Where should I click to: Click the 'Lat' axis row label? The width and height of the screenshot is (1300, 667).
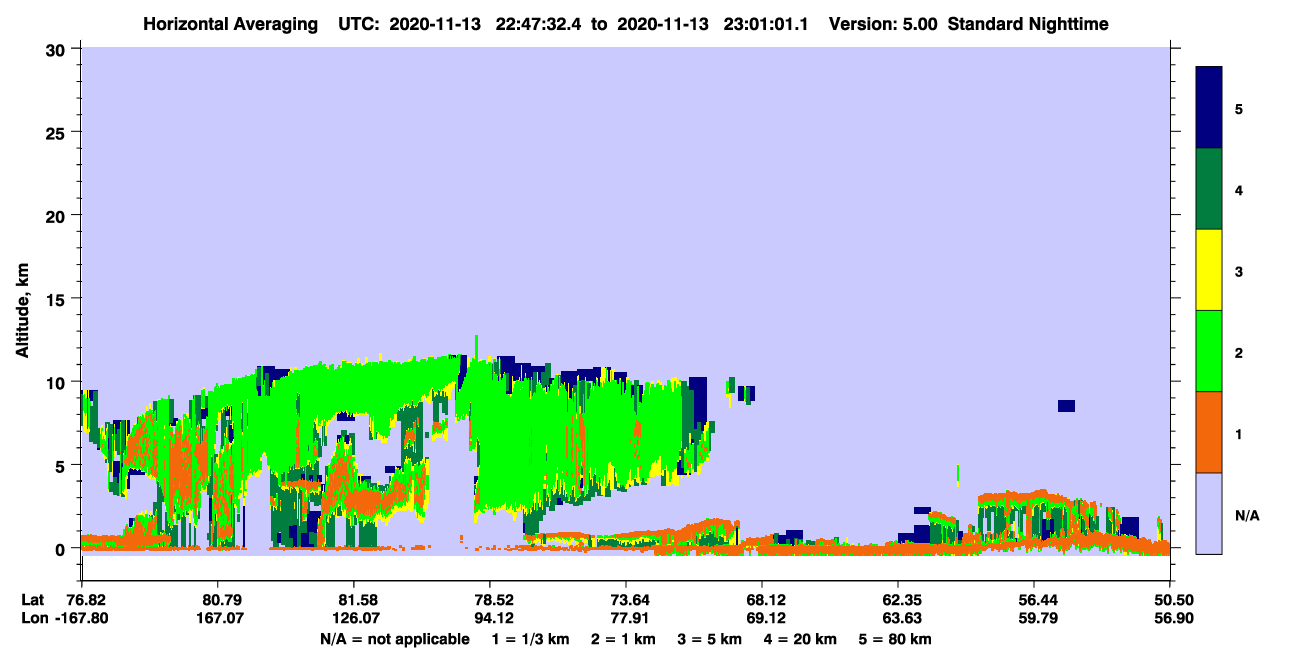(33, 600)
